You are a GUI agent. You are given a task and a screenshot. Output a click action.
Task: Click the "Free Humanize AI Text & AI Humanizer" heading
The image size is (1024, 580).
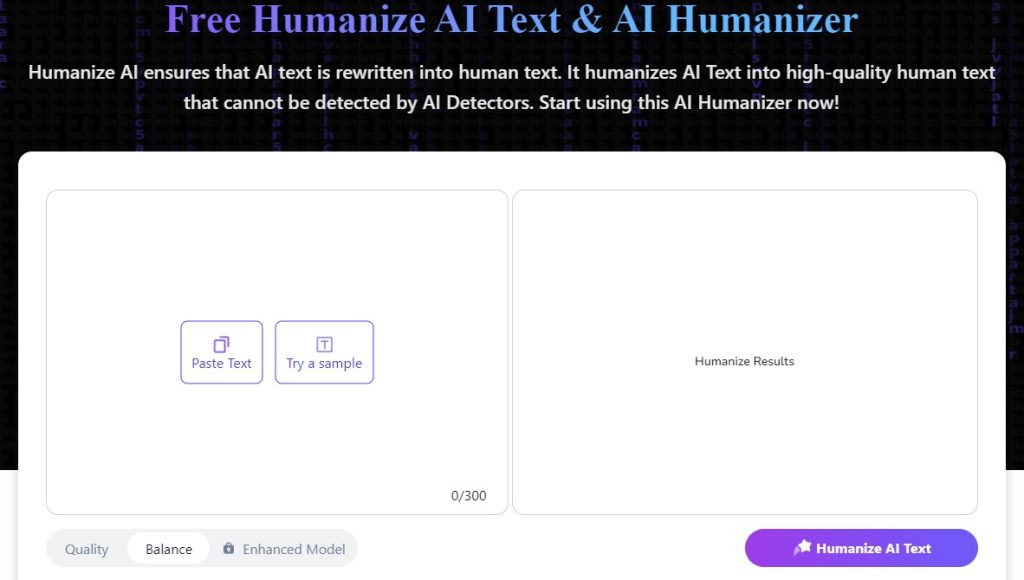coord(512,20)
